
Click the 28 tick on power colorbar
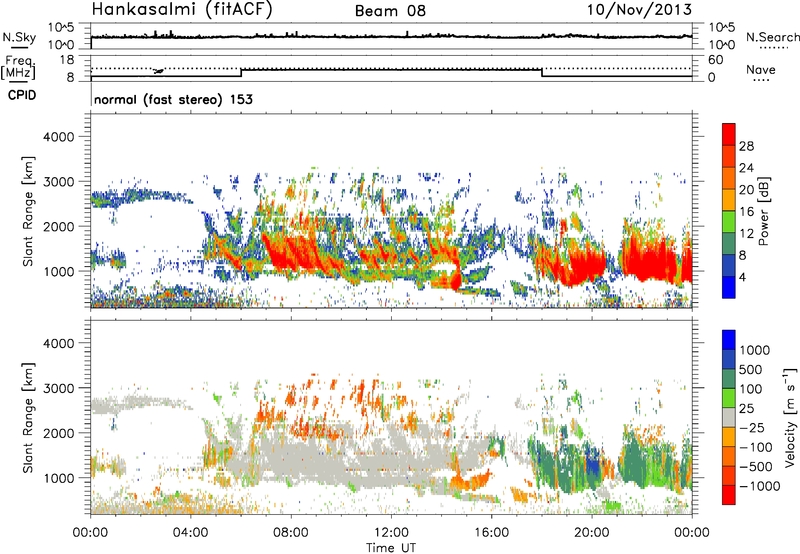pos(746,146)
